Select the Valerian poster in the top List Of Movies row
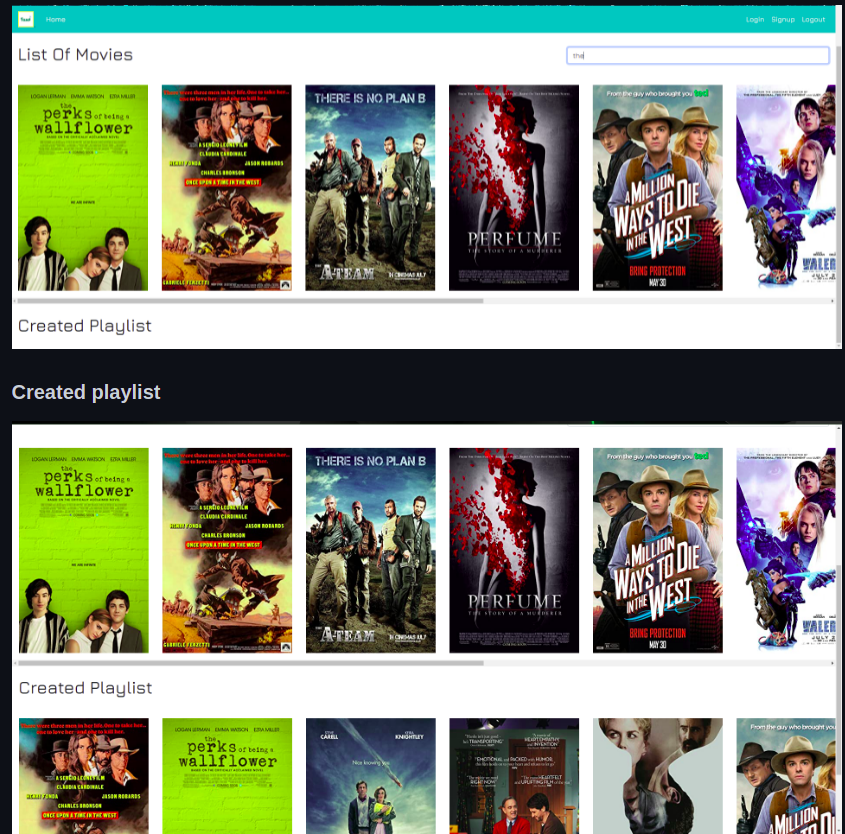Screen dimensions: 845x834 (786, 187)
